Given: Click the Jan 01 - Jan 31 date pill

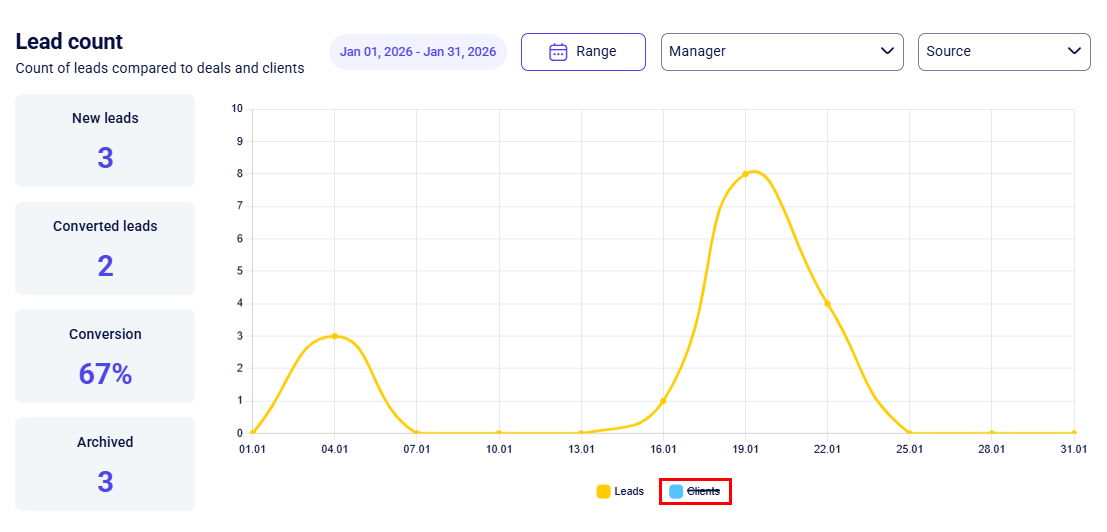Looking at the screenshot, I should [x=418, y=52].
